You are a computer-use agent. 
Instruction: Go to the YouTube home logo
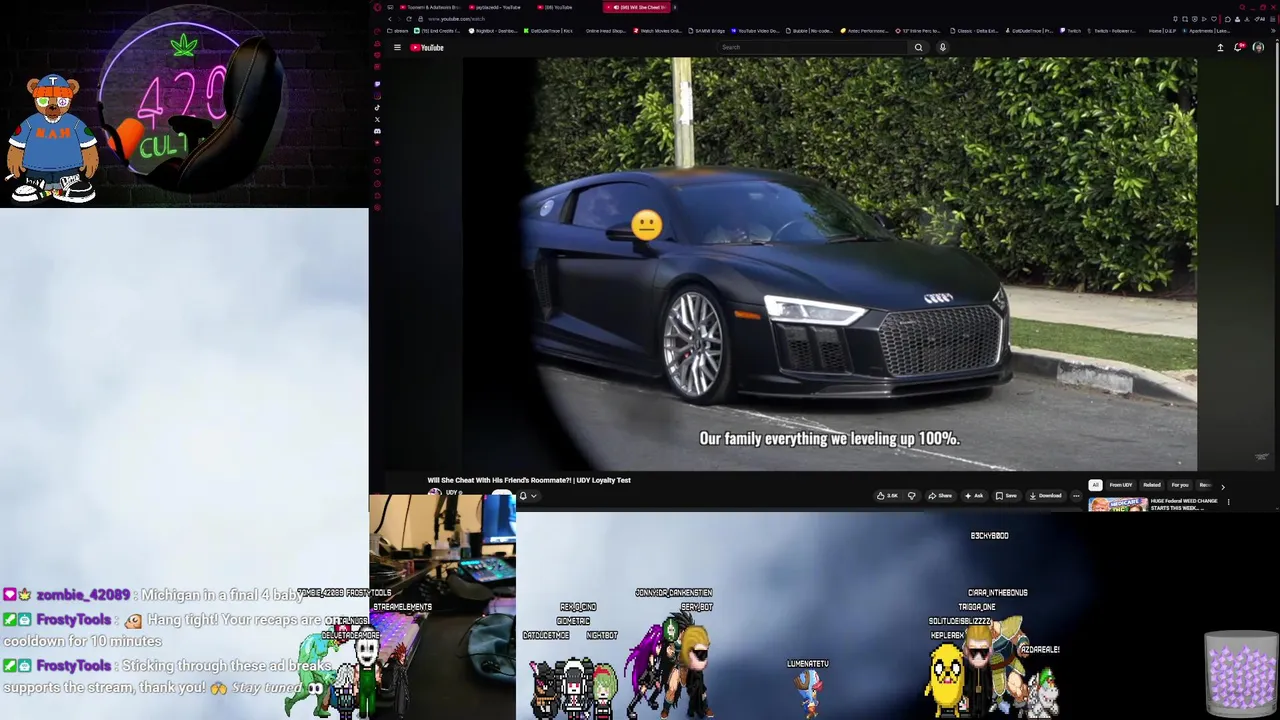coord(427,47)
